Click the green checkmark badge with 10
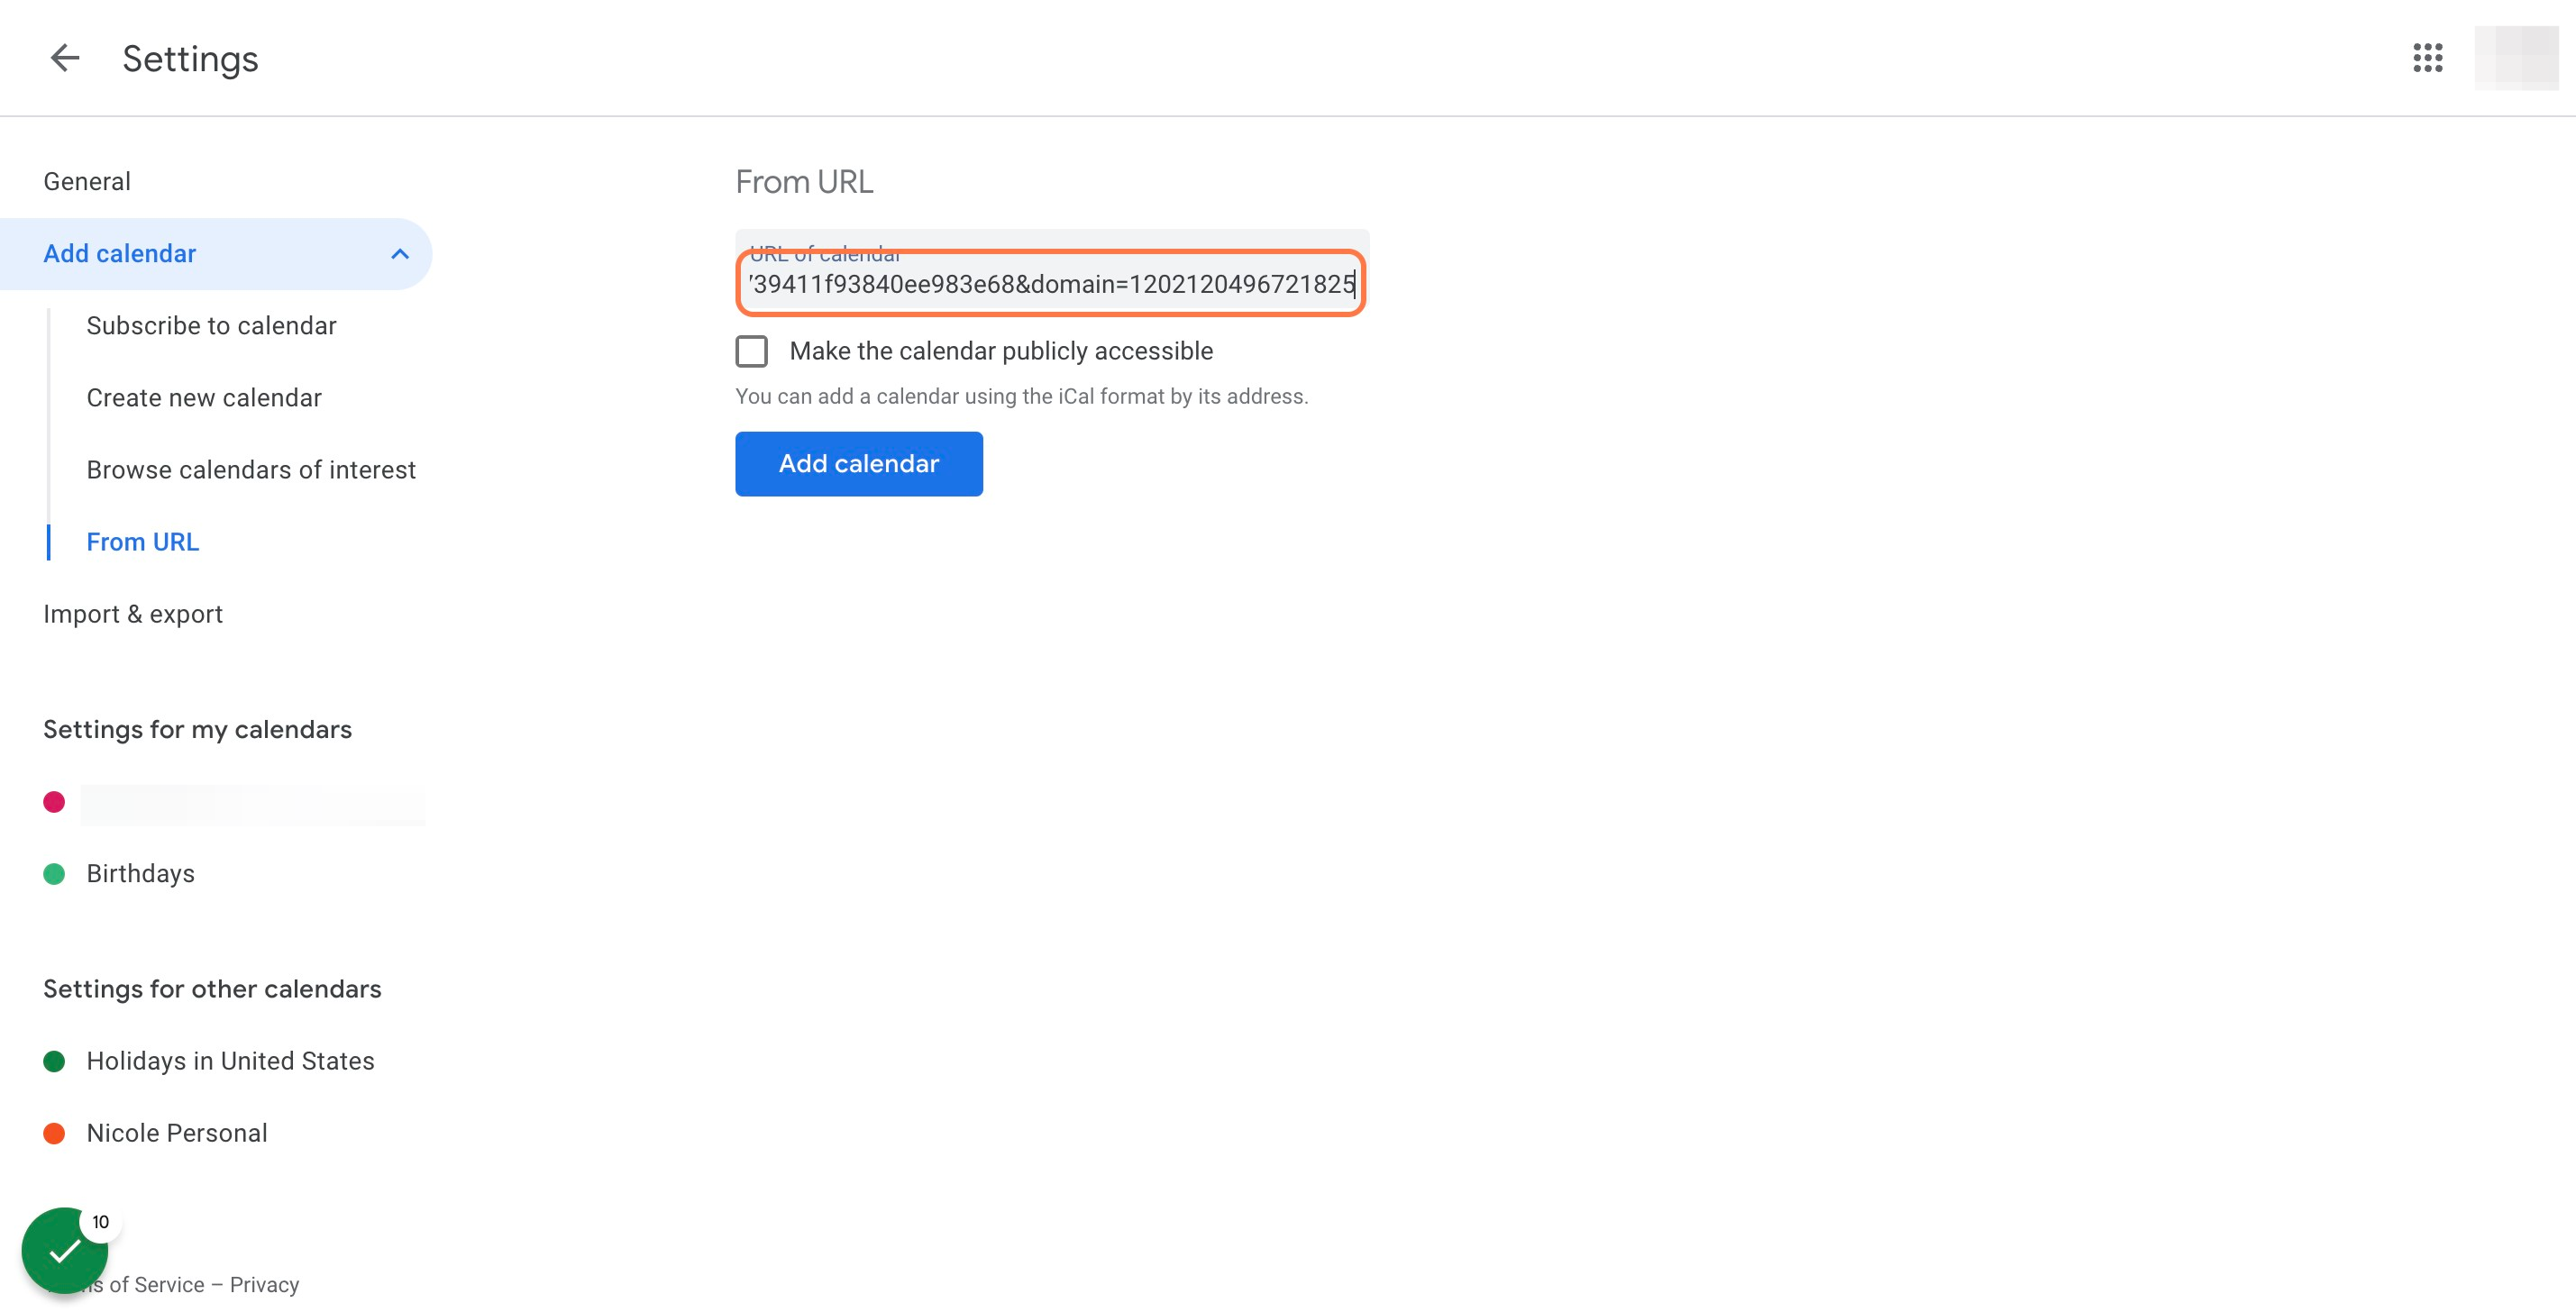The image size is (2576, 1312). point(66,1250)
